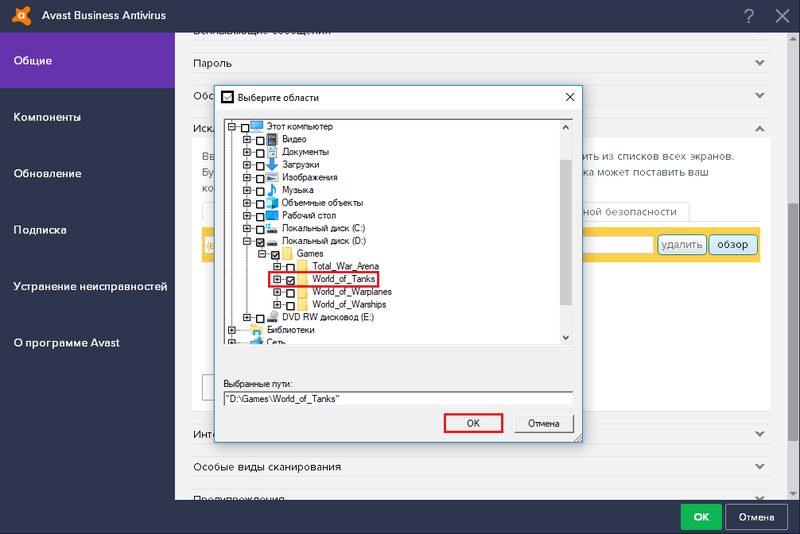Expand the World_of_Tanks folder node
The height and width of the screenshot is (534, 800).
click(x=277, y=279)
